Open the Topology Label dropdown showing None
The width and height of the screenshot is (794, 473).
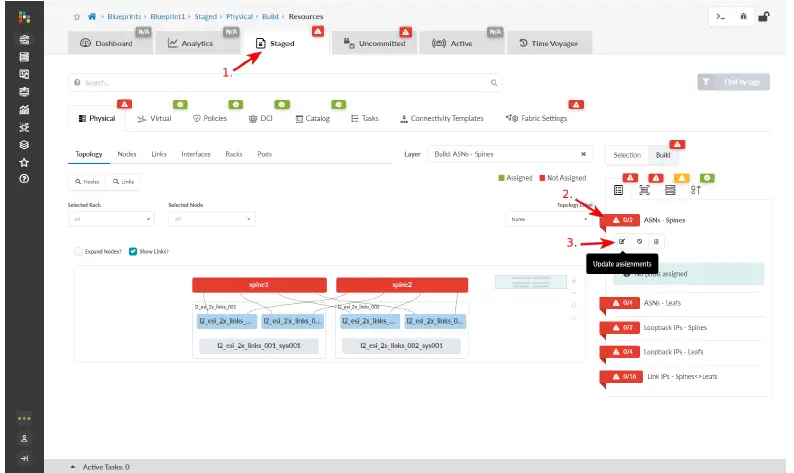click(x=548, y=219)
